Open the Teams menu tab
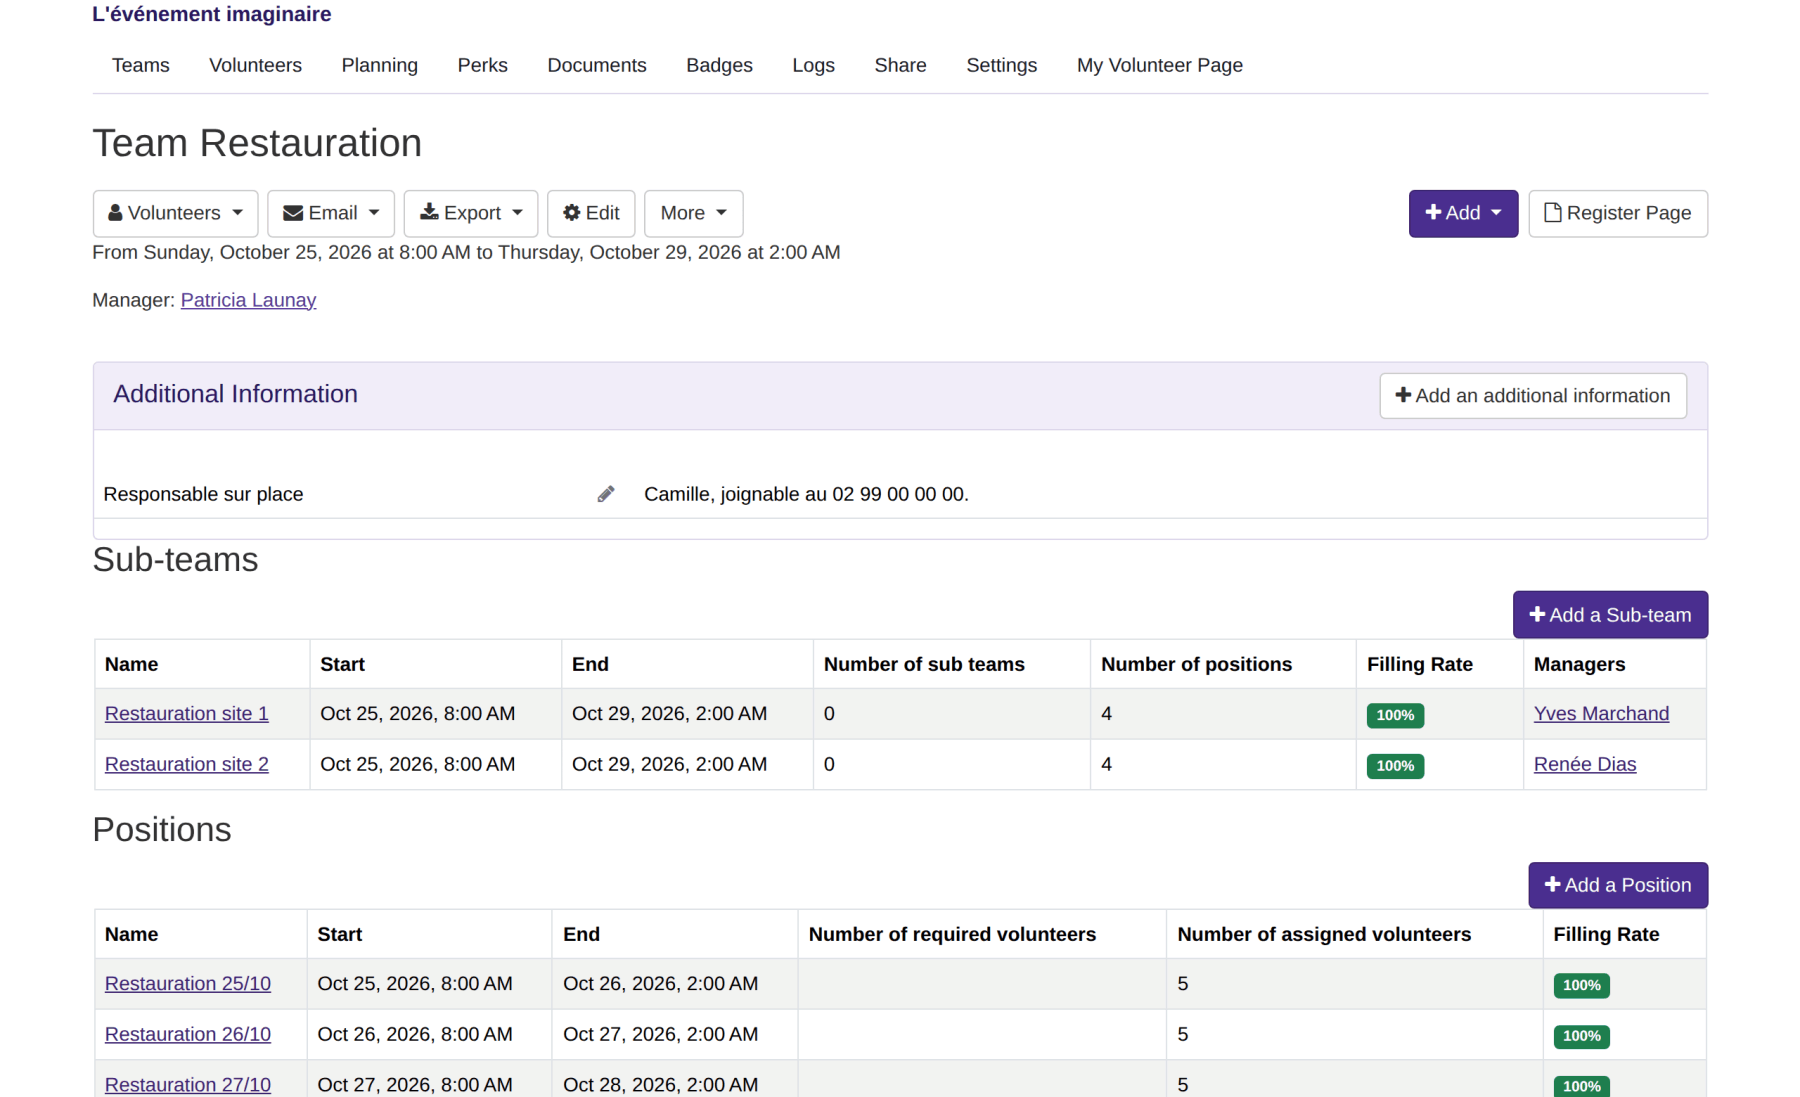 point(141,65)
